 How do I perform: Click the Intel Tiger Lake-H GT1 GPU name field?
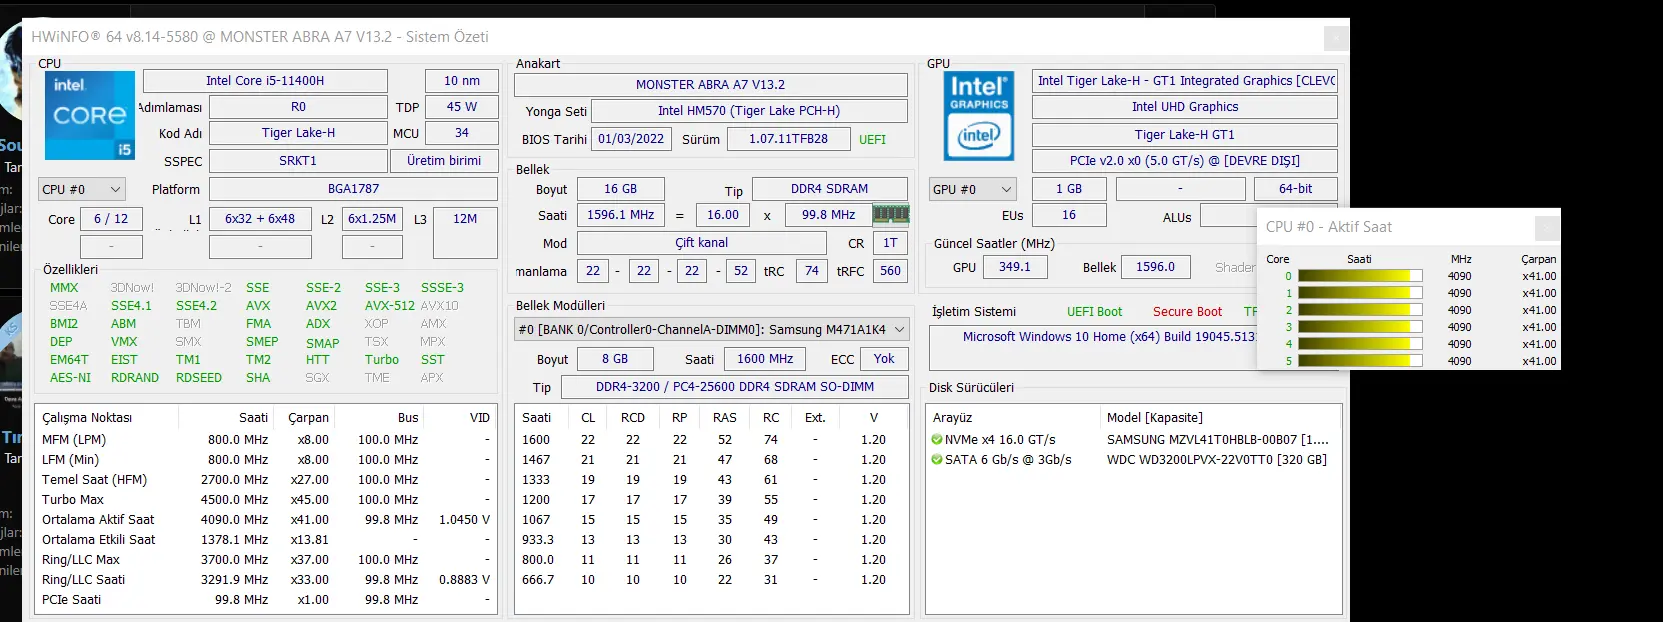pyautogui.click(x=1185, y=81)
